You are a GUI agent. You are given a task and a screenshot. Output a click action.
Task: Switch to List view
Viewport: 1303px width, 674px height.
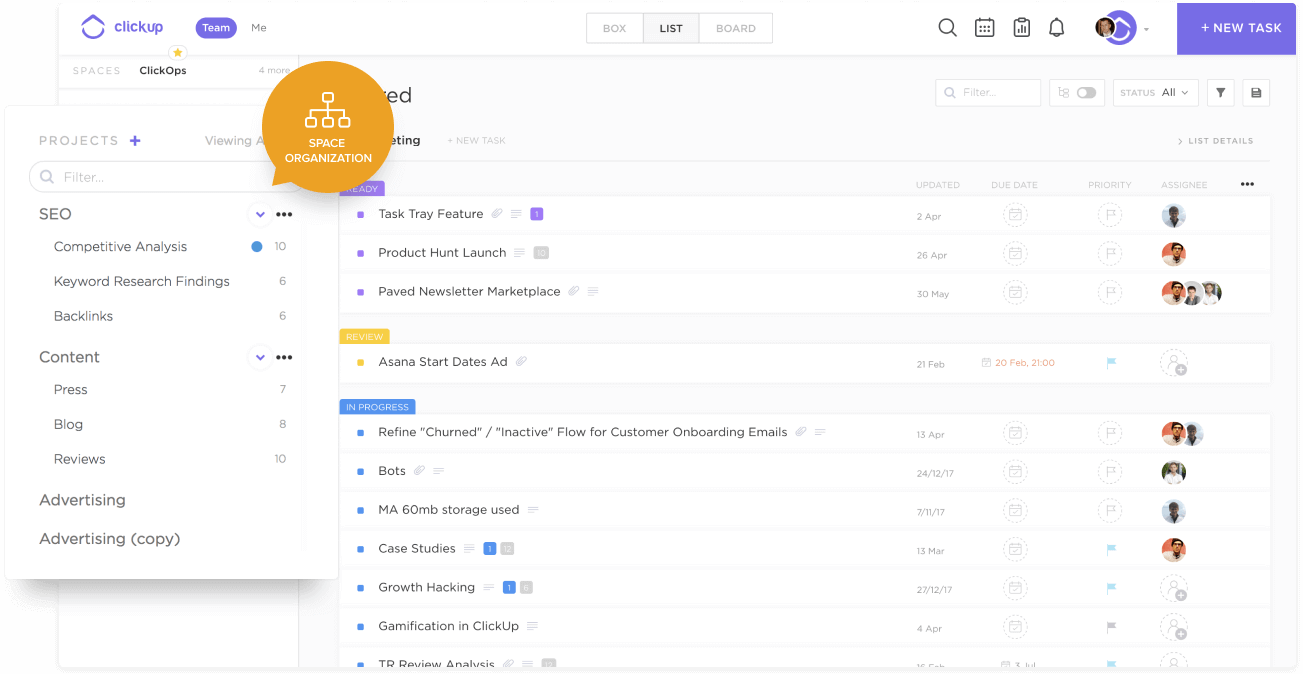coord(671,28)
